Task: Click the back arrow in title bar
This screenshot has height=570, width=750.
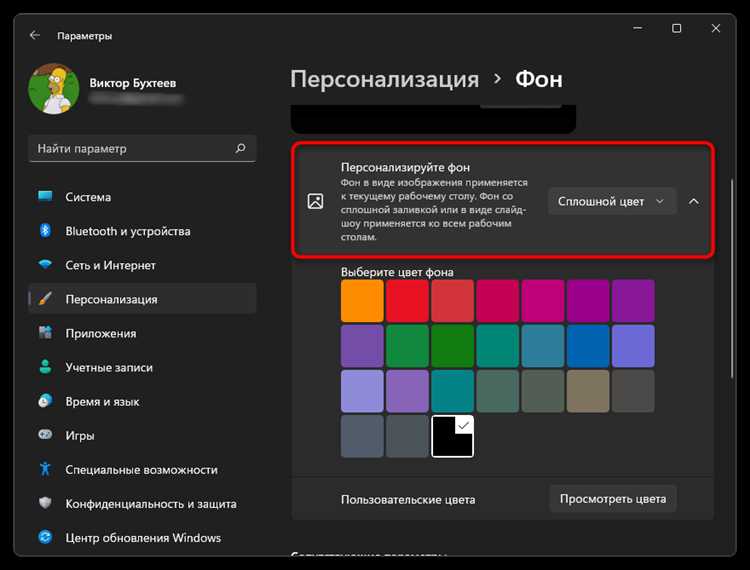Action: [34, 35]
